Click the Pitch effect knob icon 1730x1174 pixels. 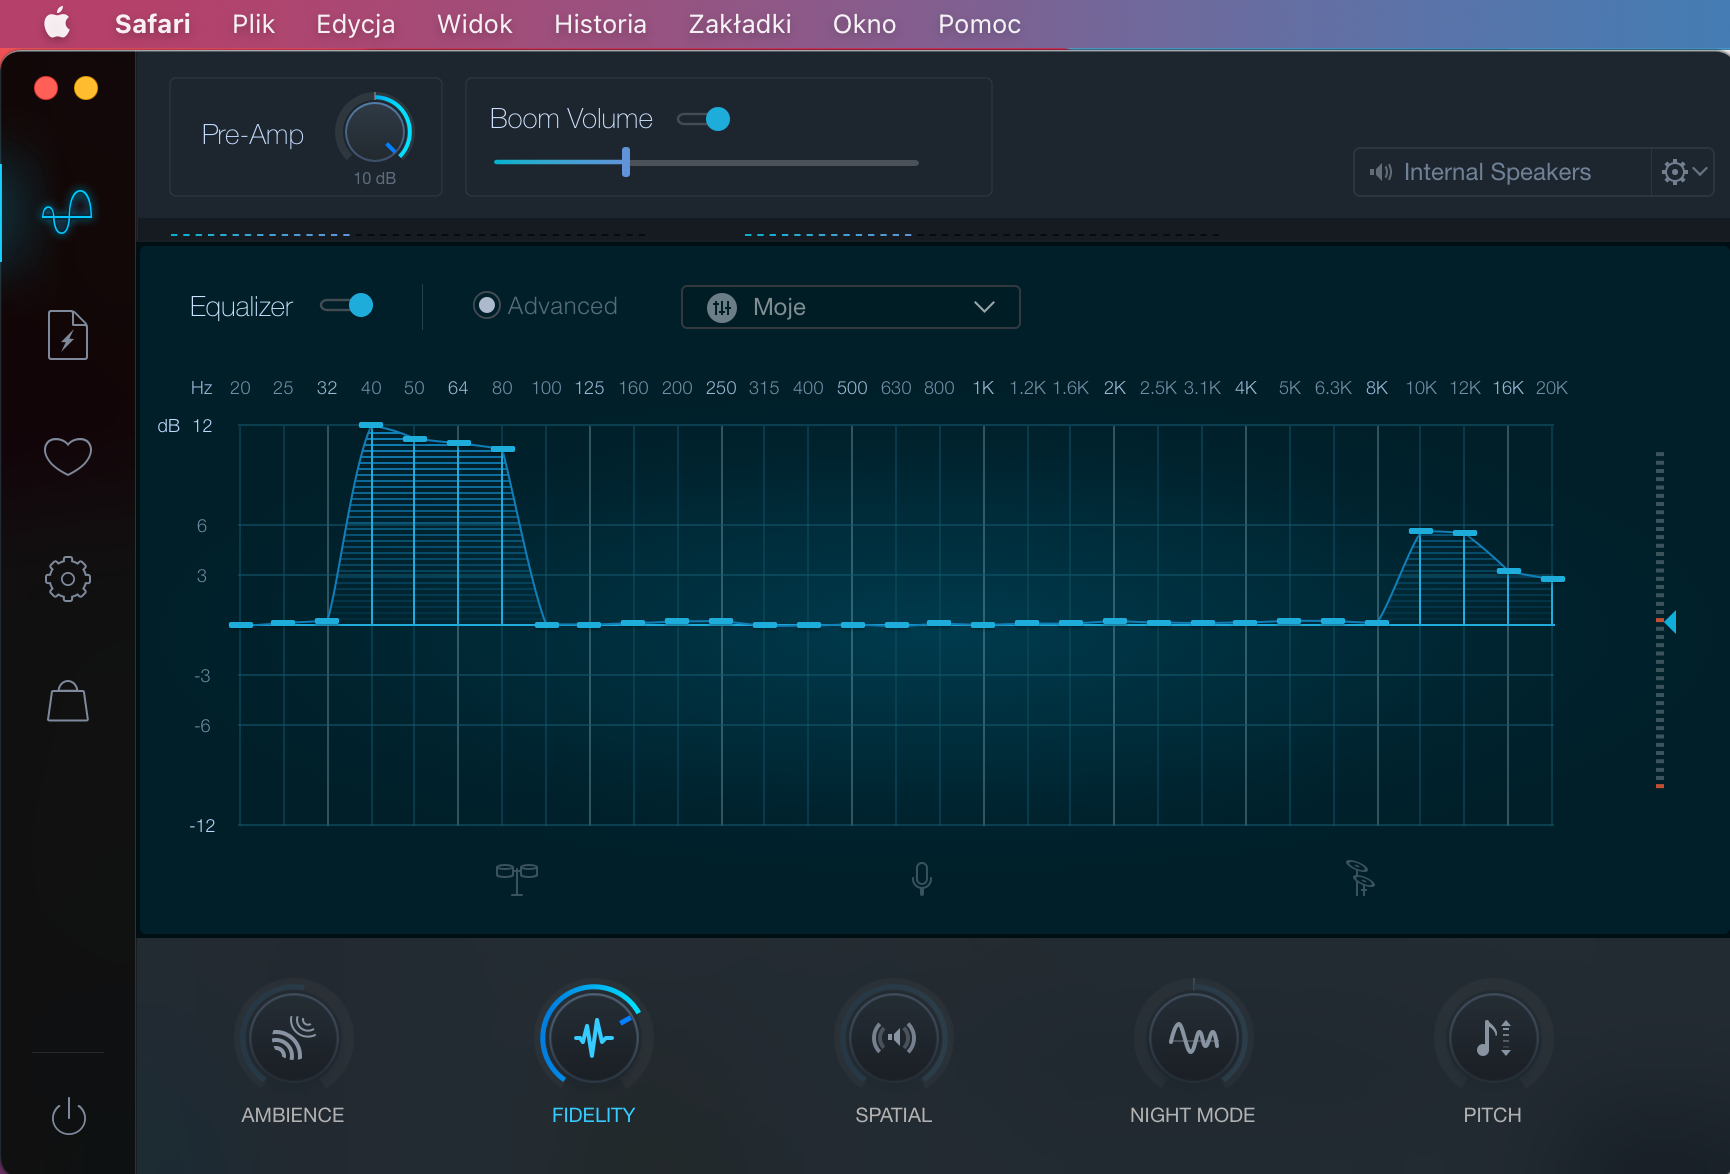pos(1493,1038)
